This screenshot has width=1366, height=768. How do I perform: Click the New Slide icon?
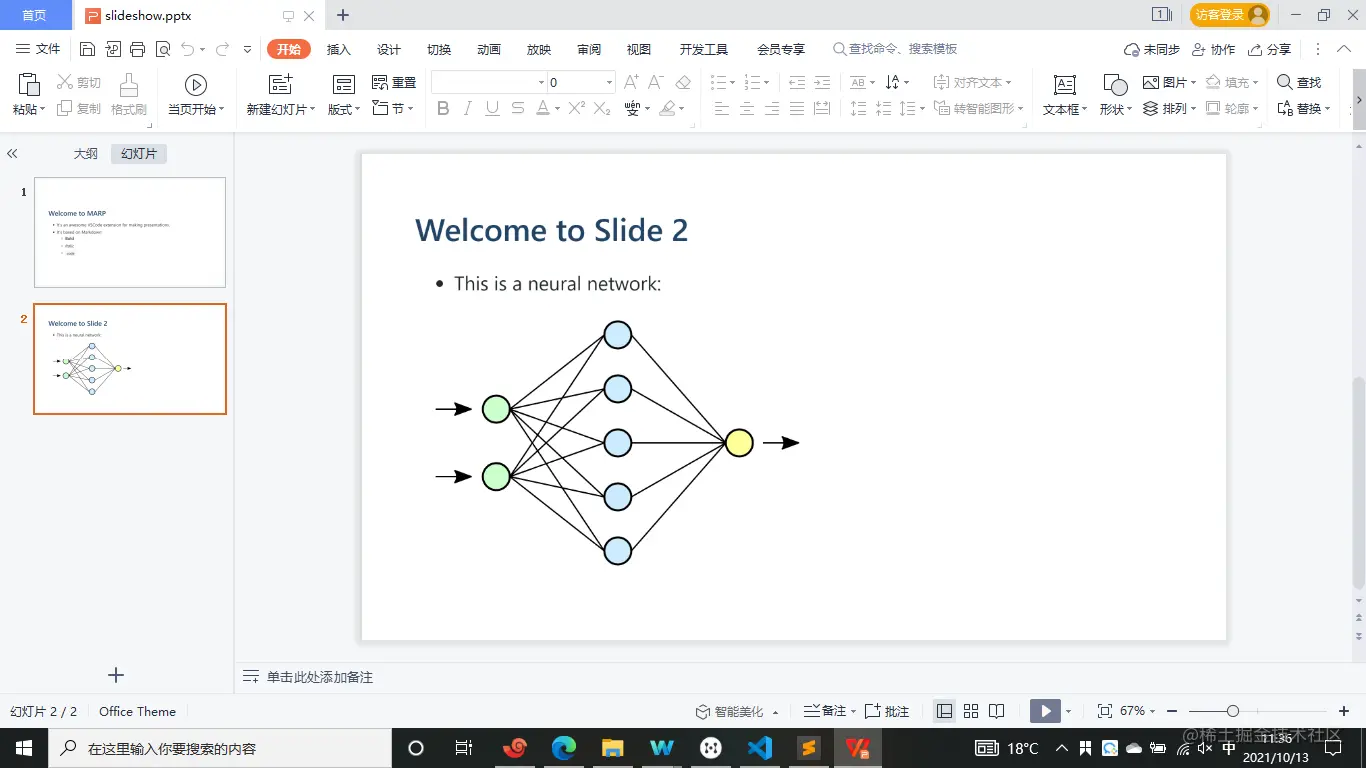tap(281, 84)
